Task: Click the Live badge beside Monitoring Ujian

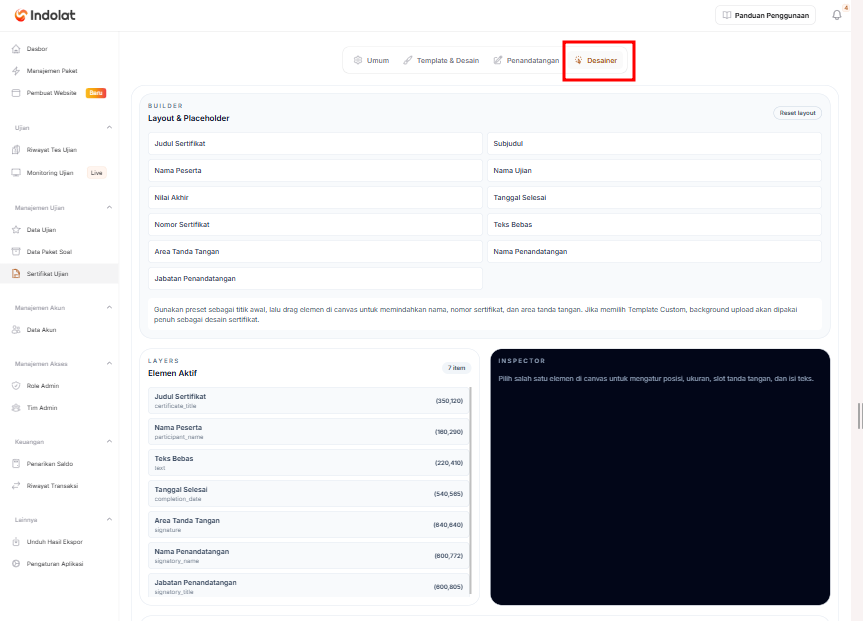Action: pos(96,173)
